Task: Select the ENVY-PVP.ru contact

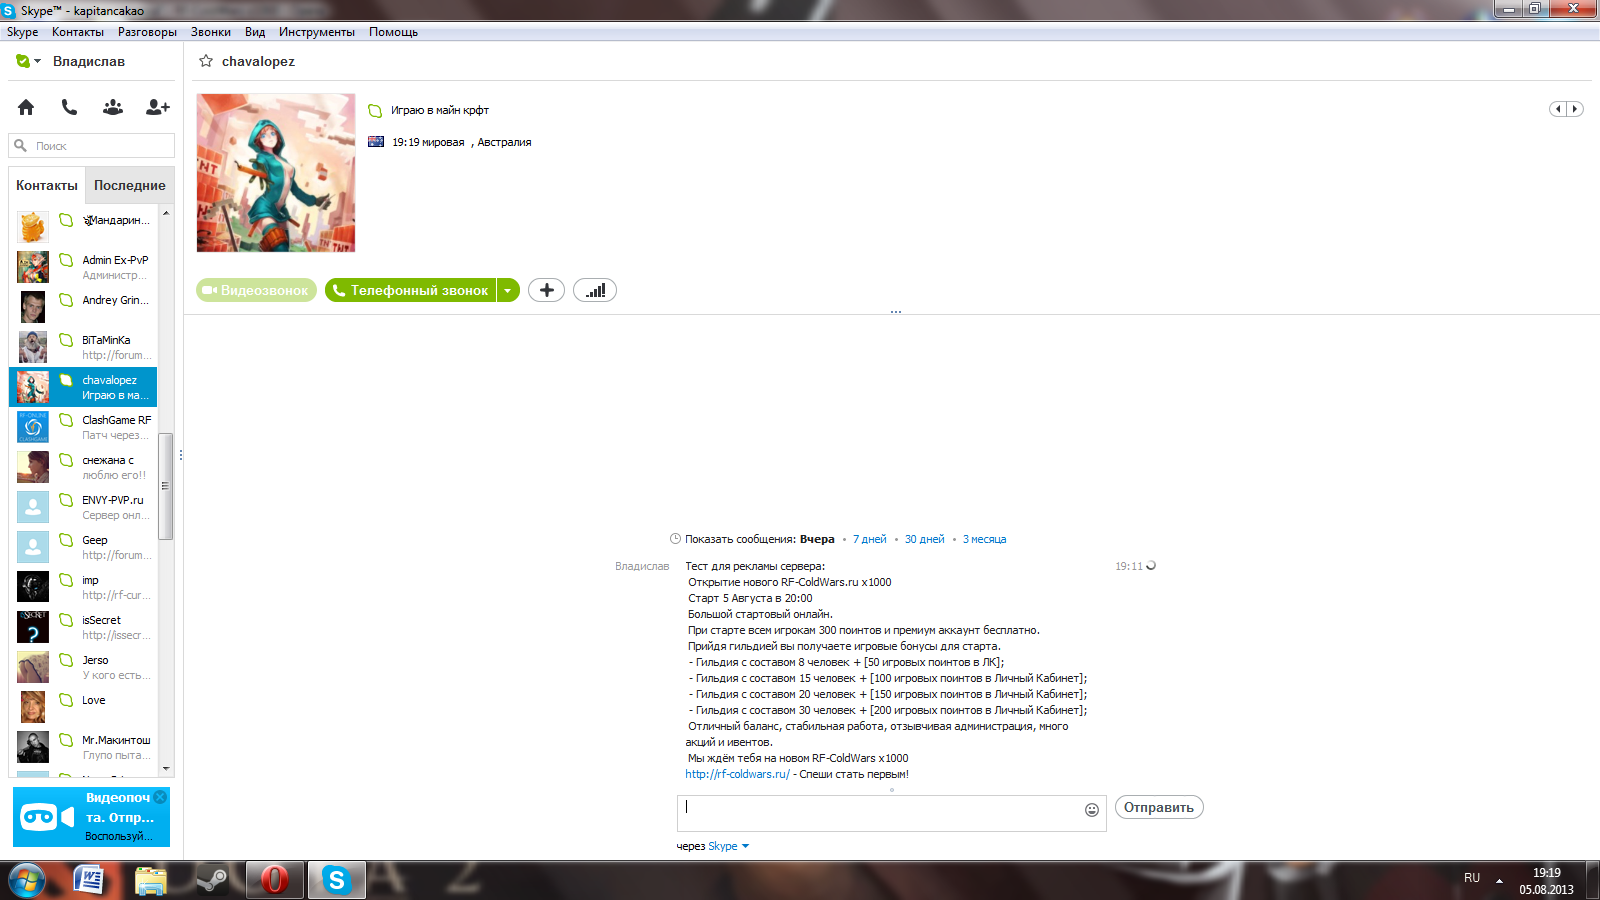Action: tap(83, 507)
